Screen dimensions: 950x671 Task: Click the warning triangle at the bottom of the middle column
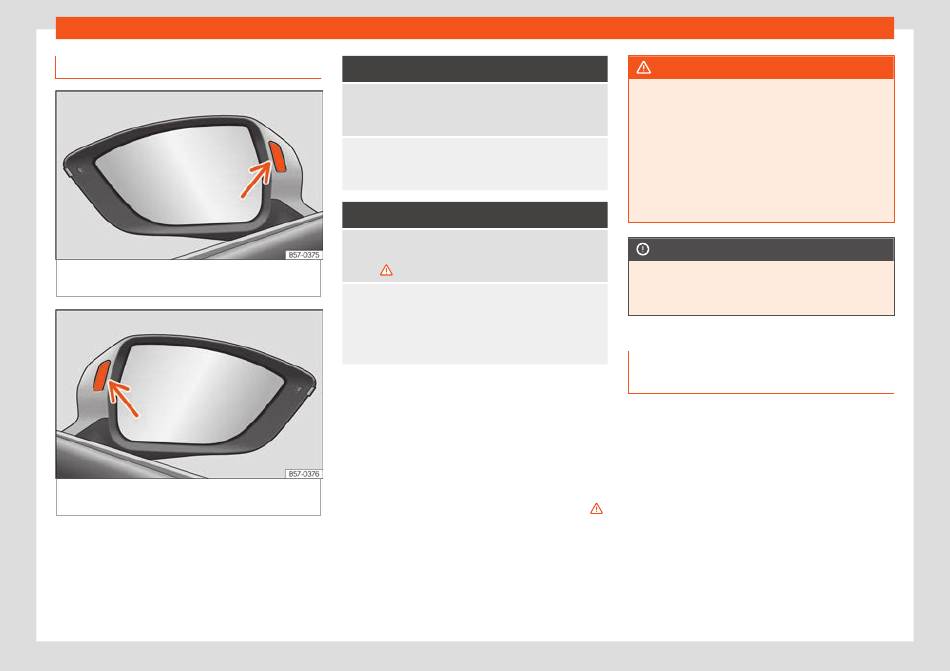596,509
